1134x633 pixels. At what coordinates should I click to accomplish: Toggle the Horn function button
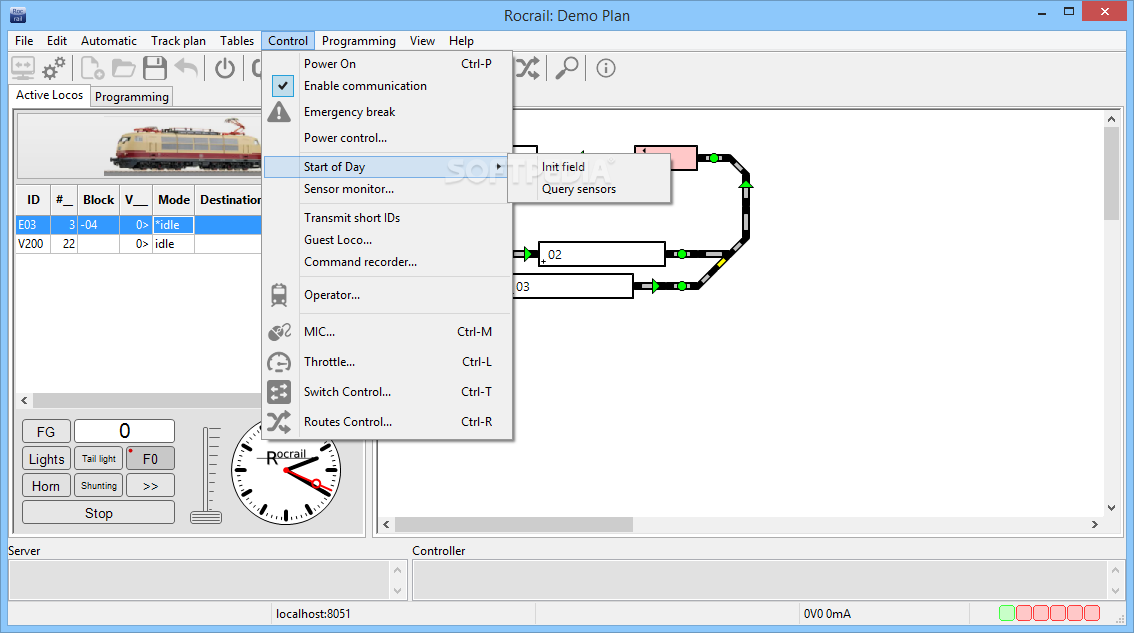click(x=46, y=486)
